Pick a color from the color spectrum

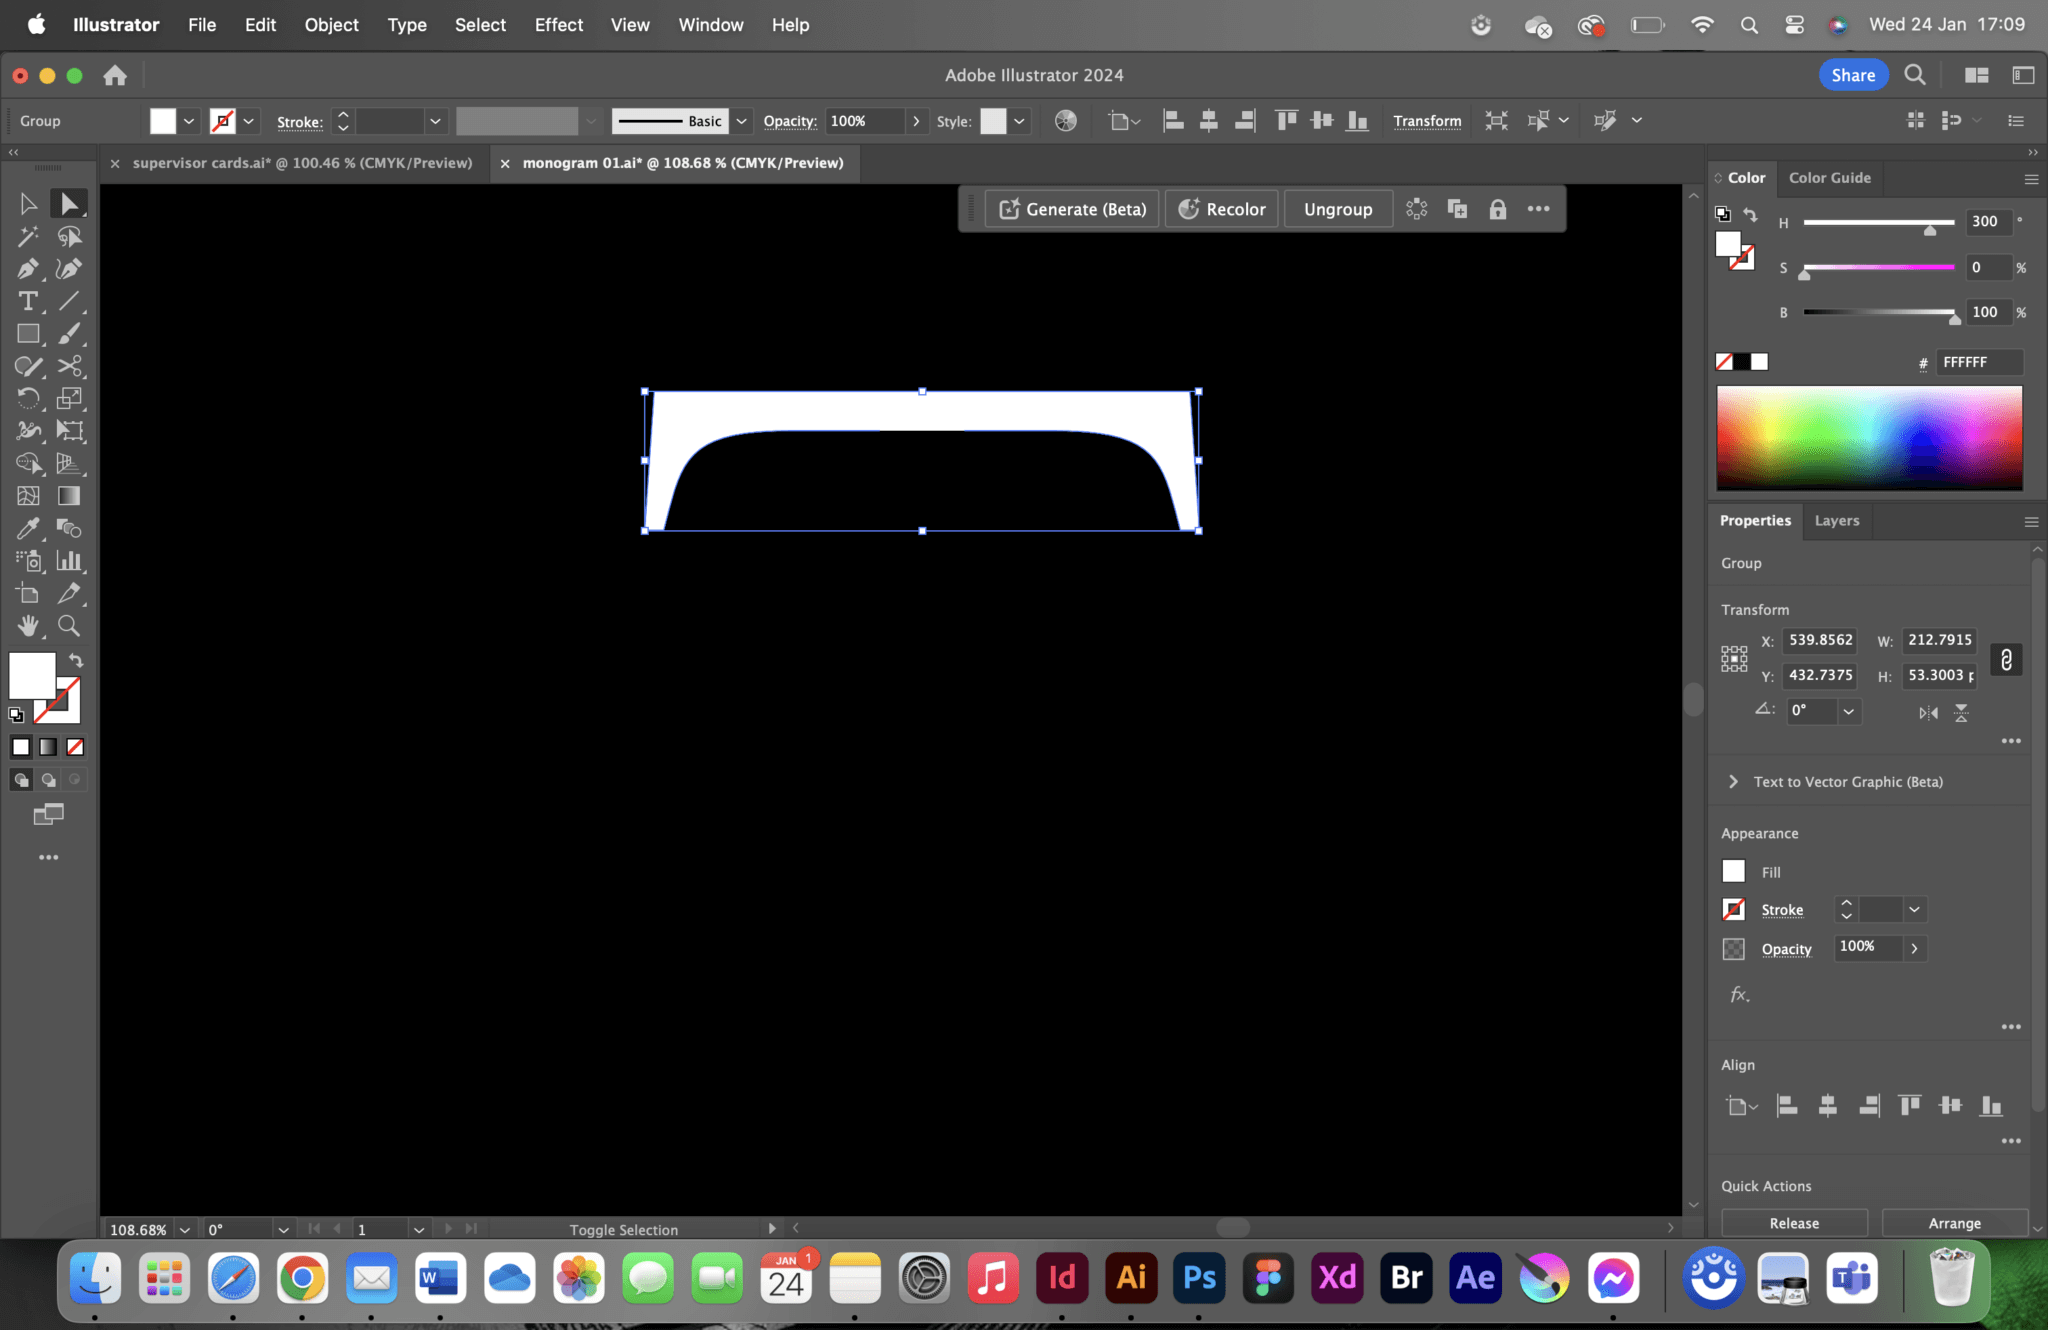pyautogui.click(x=1868, y=437)
